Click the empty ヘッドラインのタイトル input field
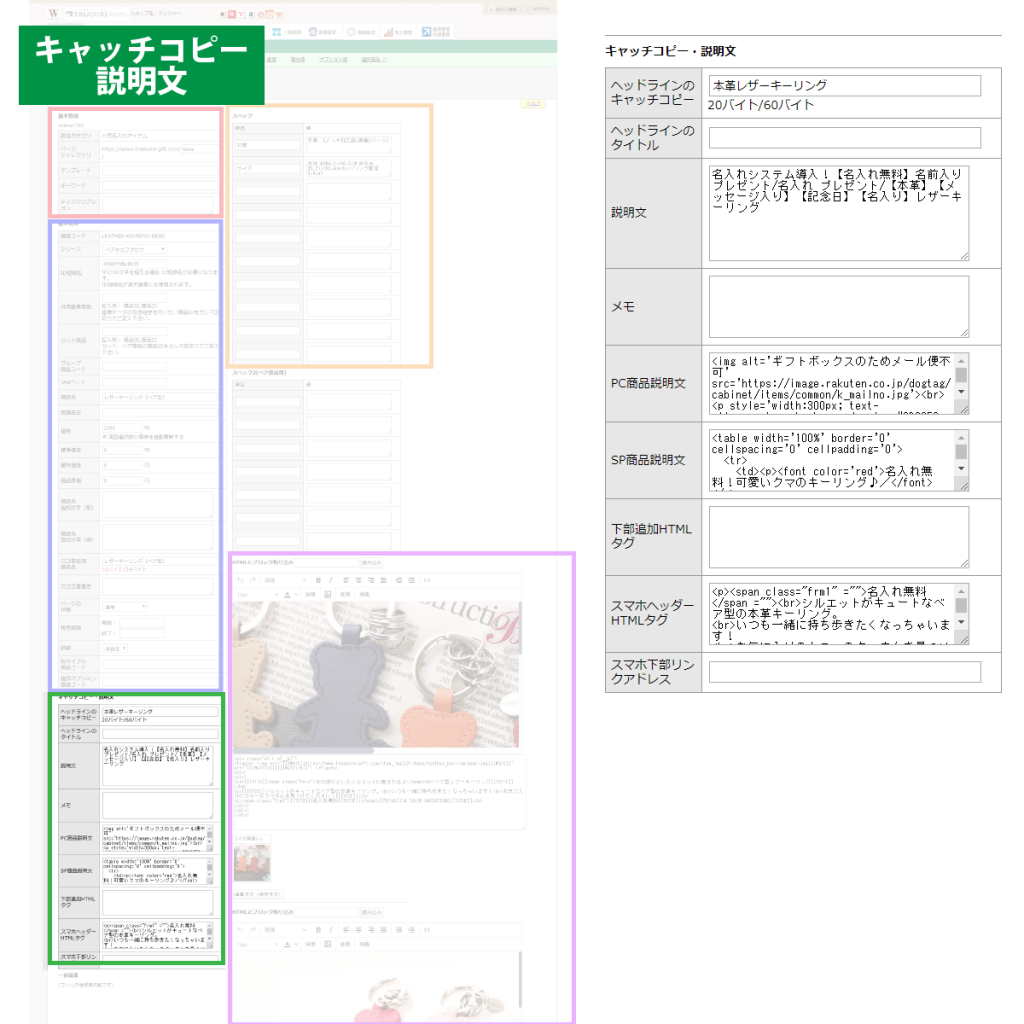1024x1024 pixels. tap(844, 138)
